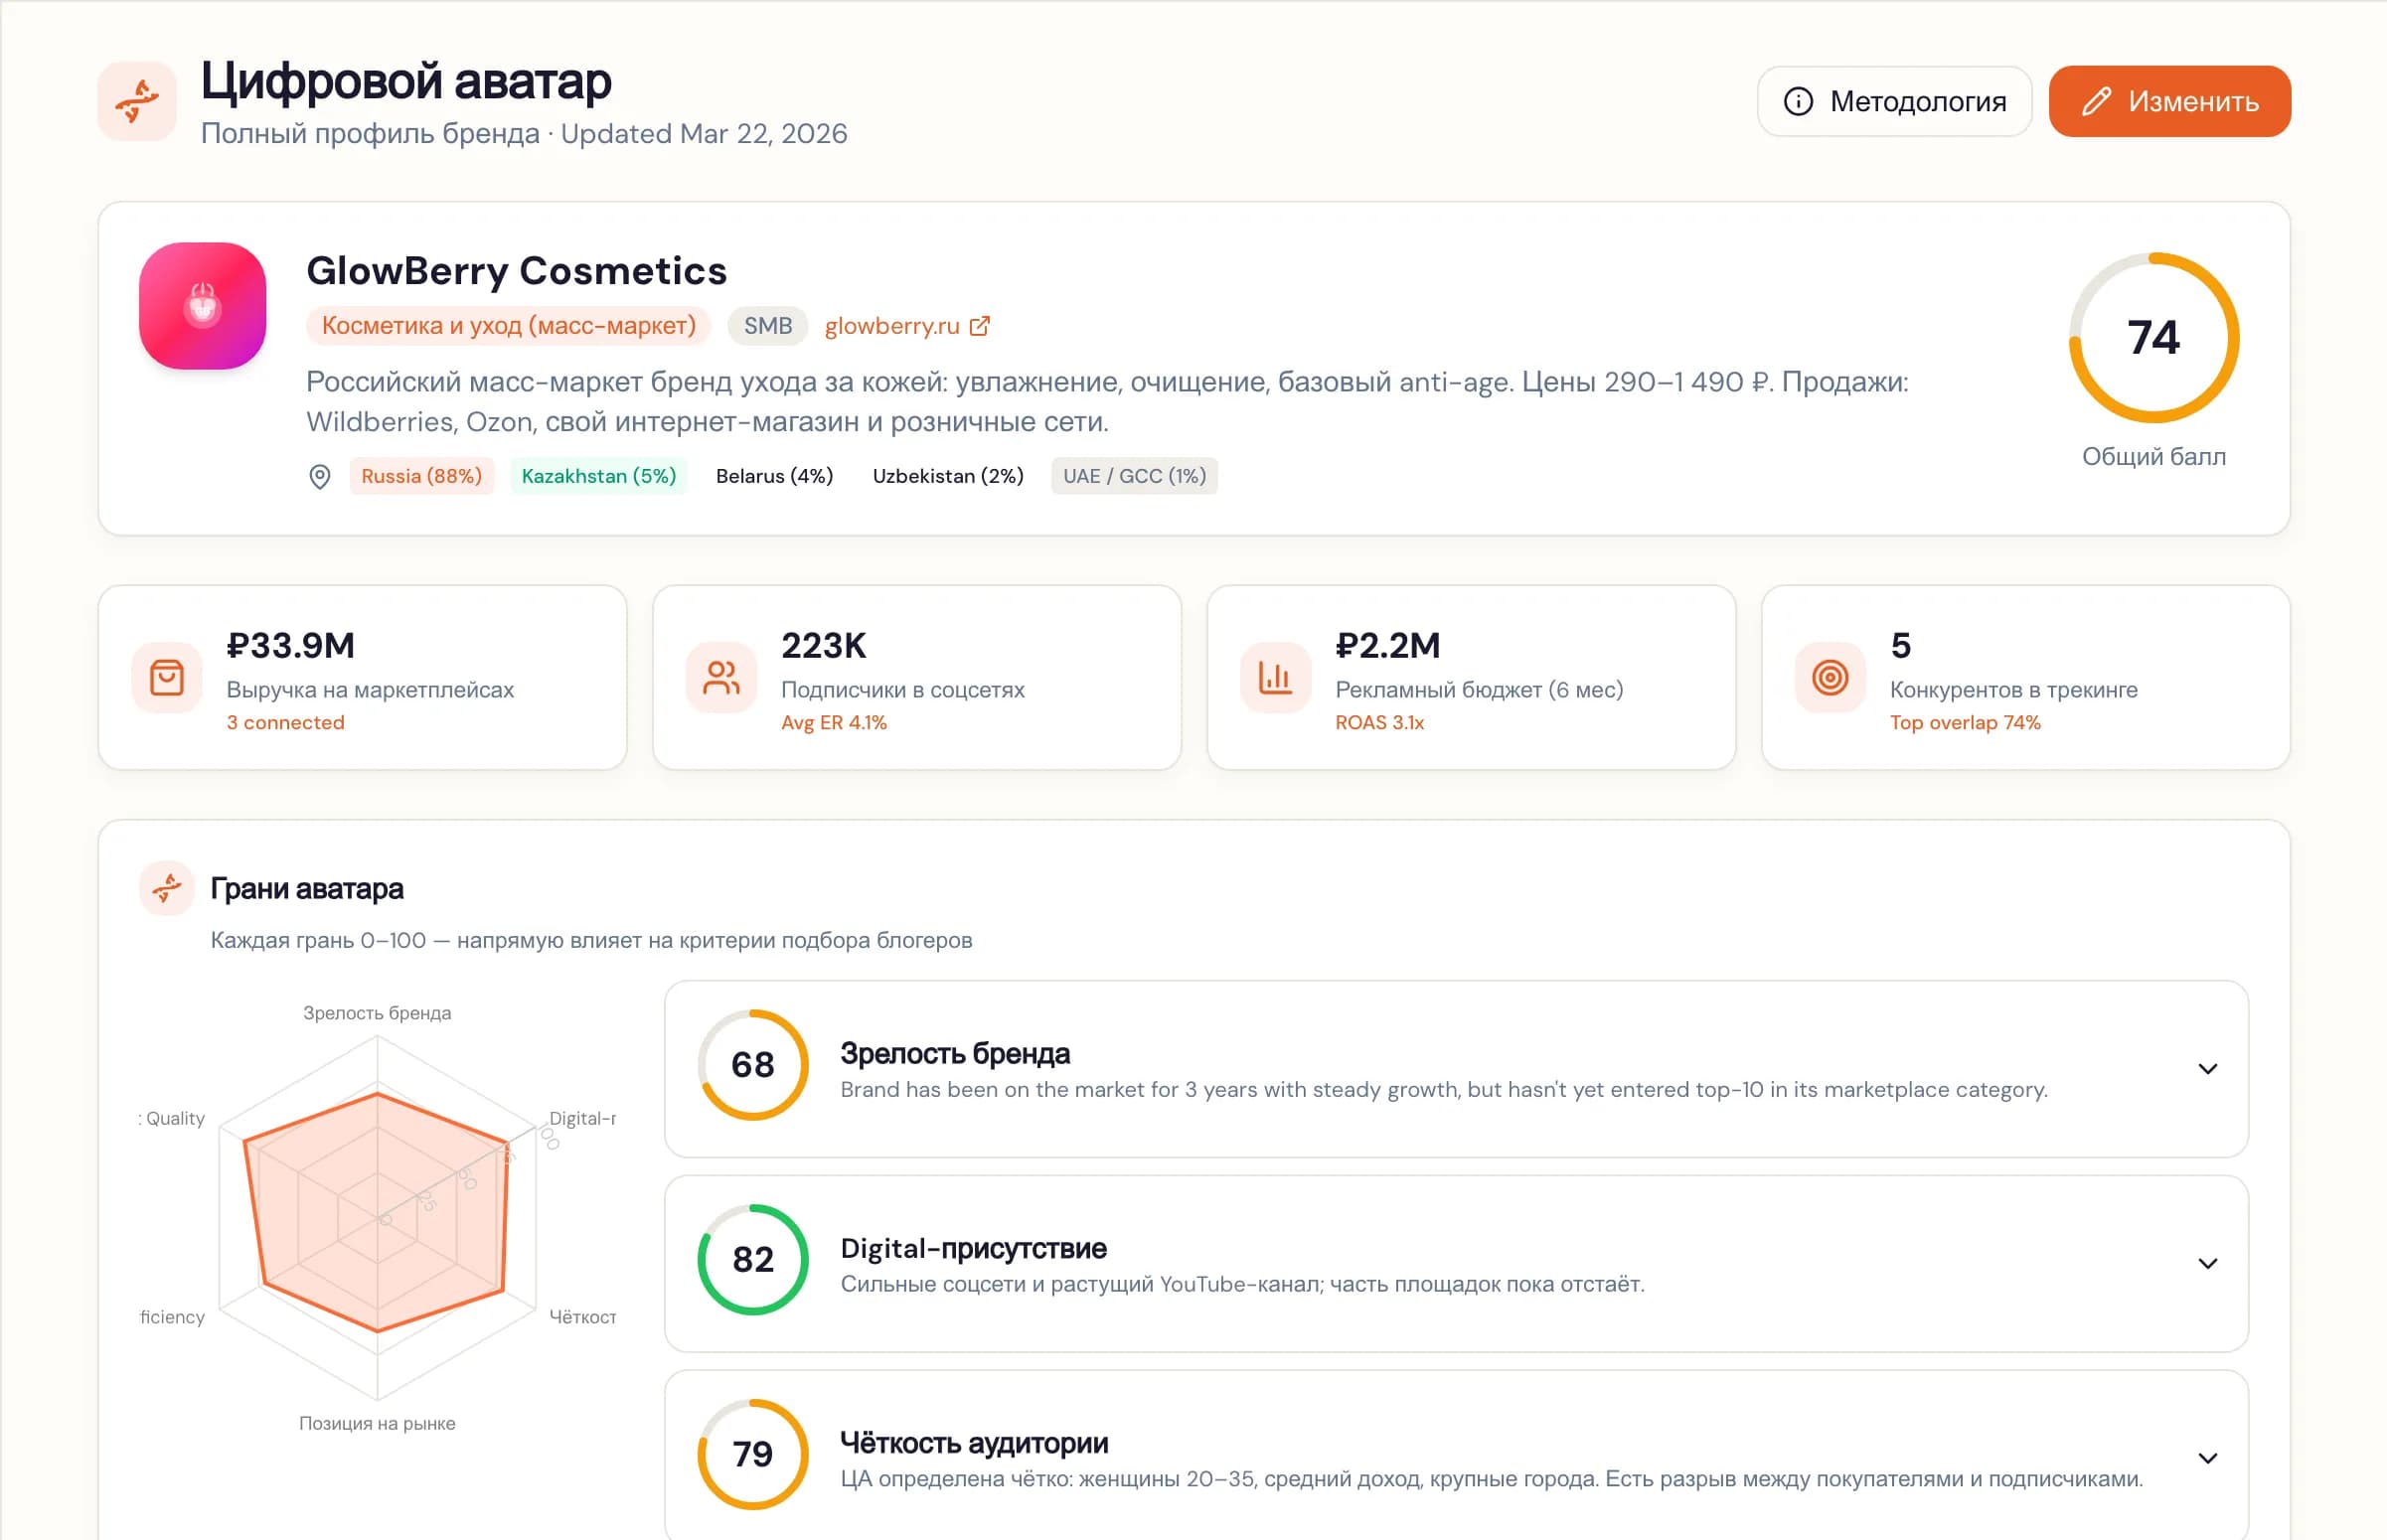Click the Digital-присутствие facet title

coord(973,1248)
